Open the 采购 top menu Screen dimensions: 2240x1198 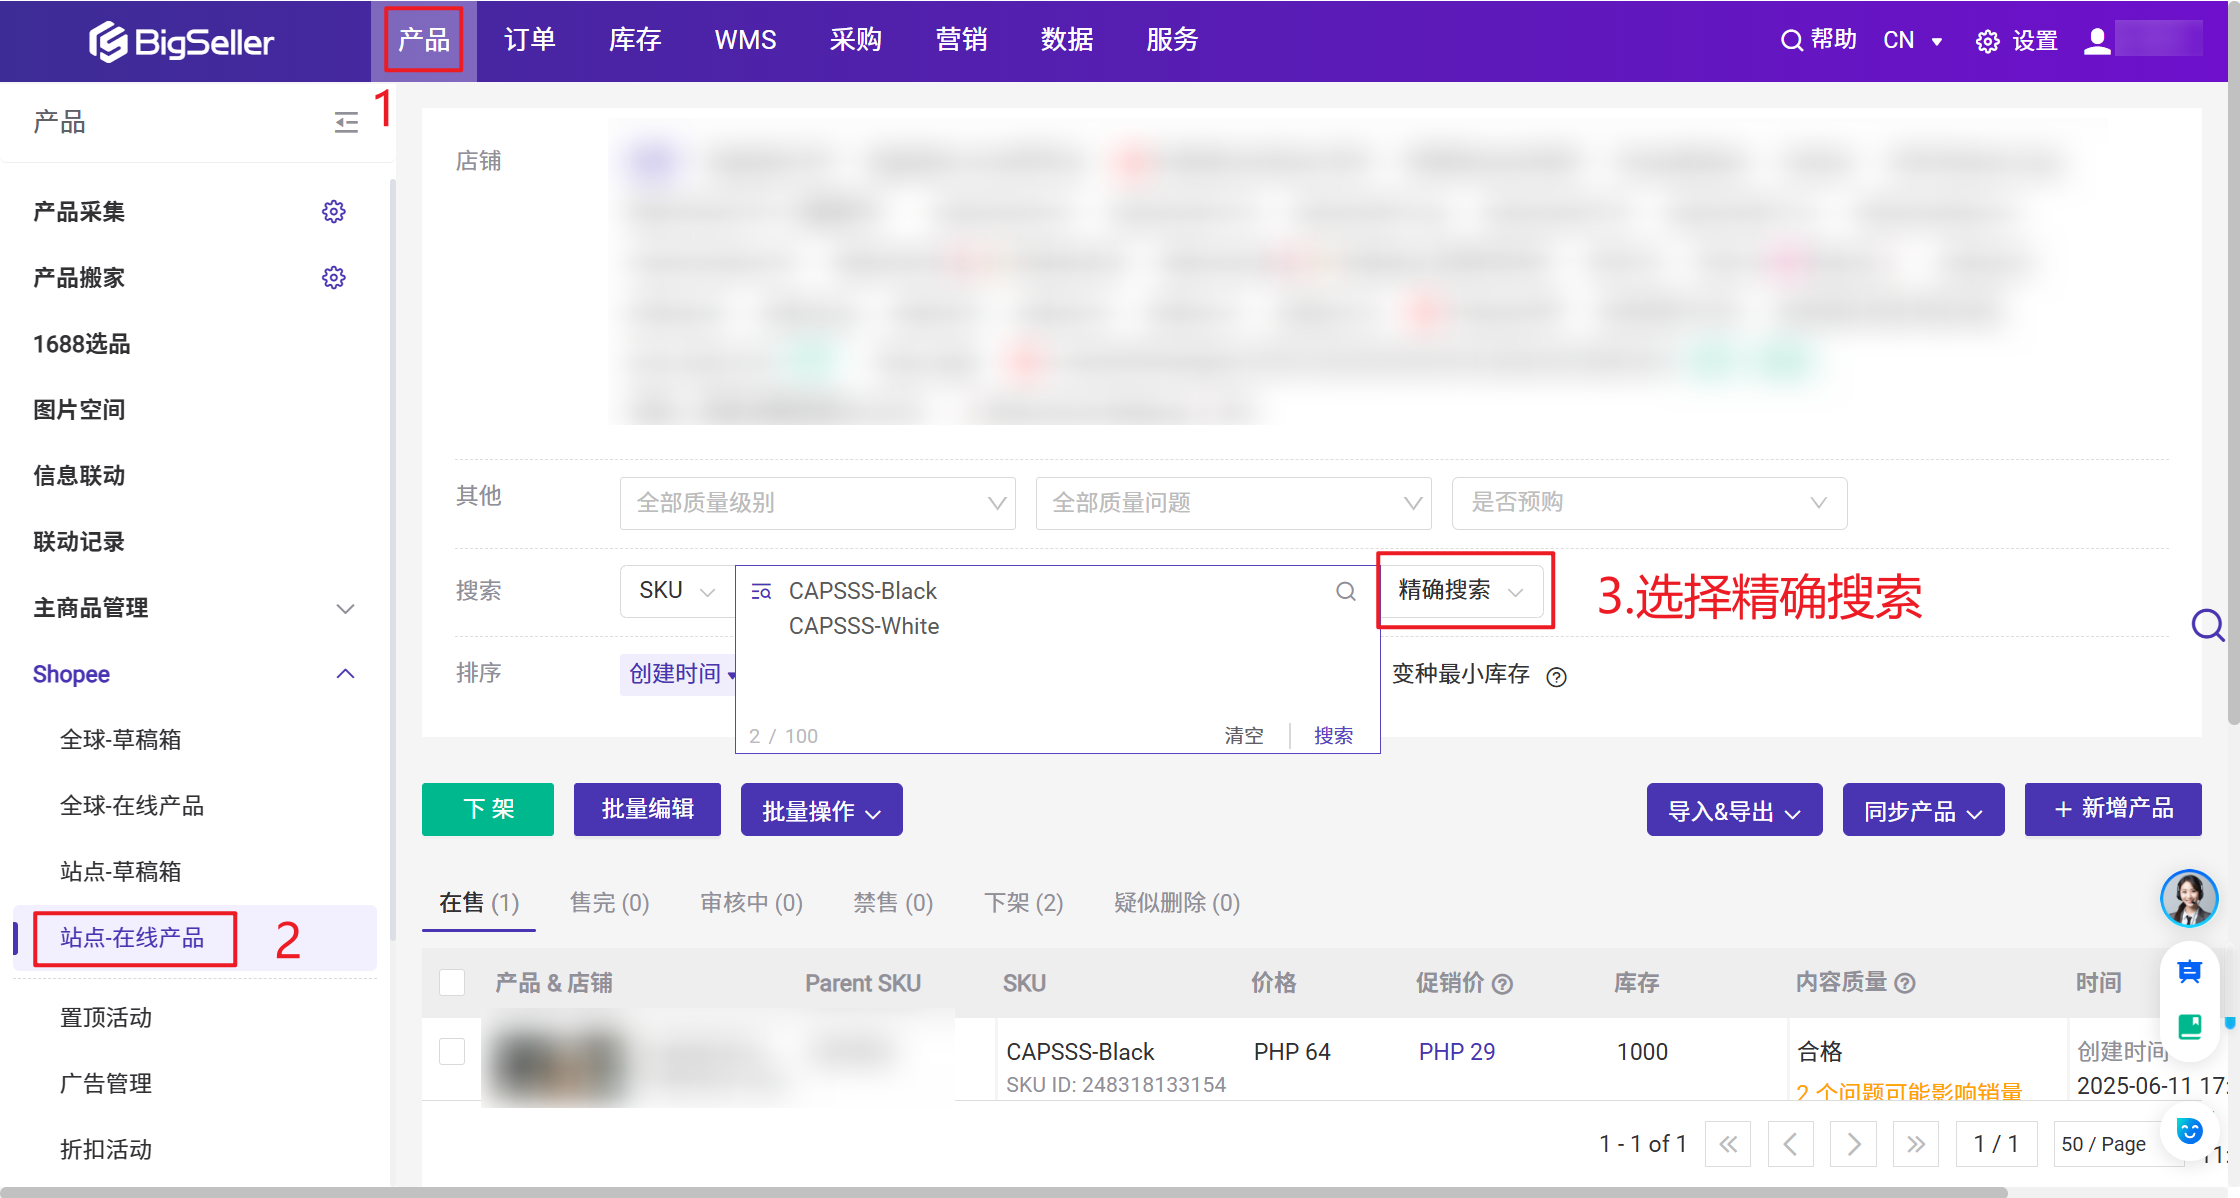[x=856, y=40]
